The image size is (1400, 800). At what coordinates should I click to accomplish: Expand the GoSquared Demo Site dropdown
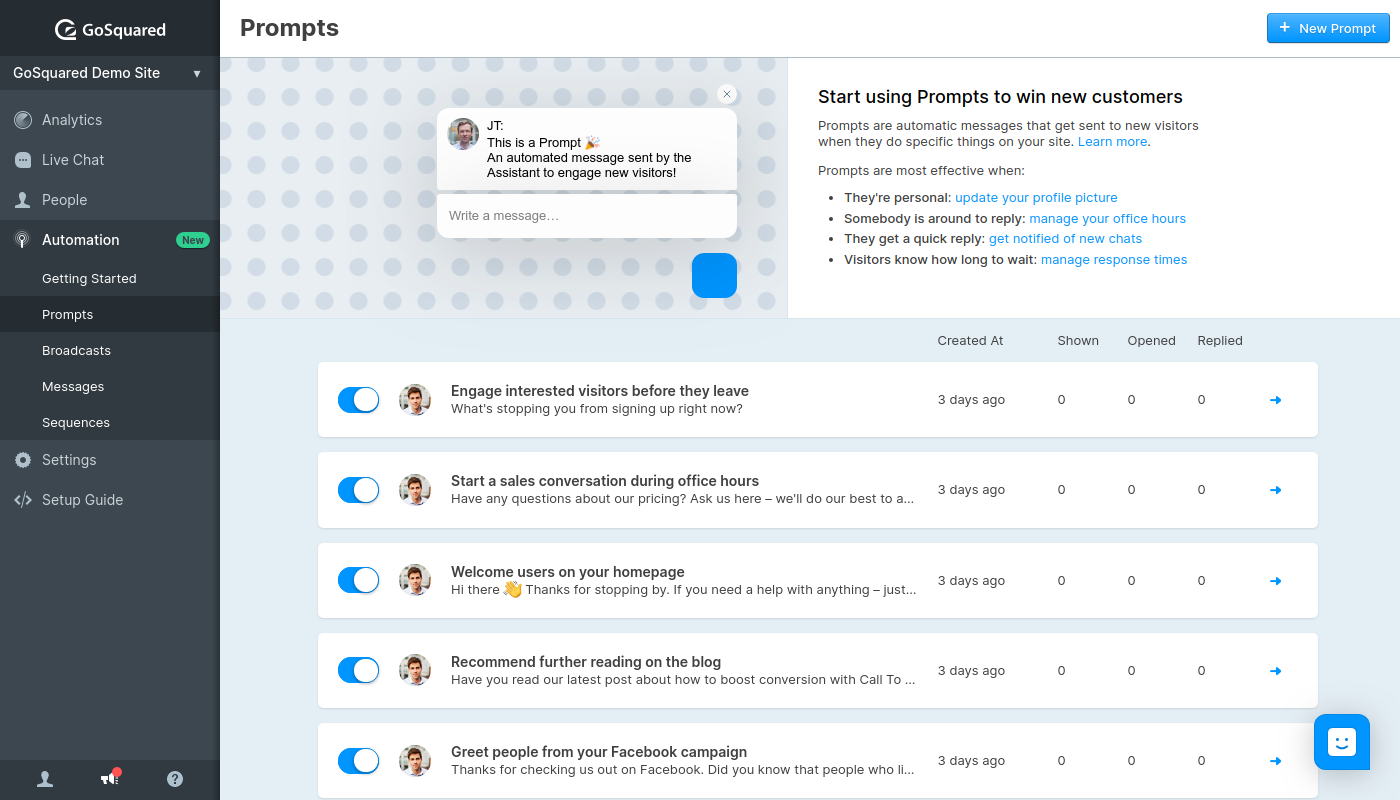tap(197, 73)
